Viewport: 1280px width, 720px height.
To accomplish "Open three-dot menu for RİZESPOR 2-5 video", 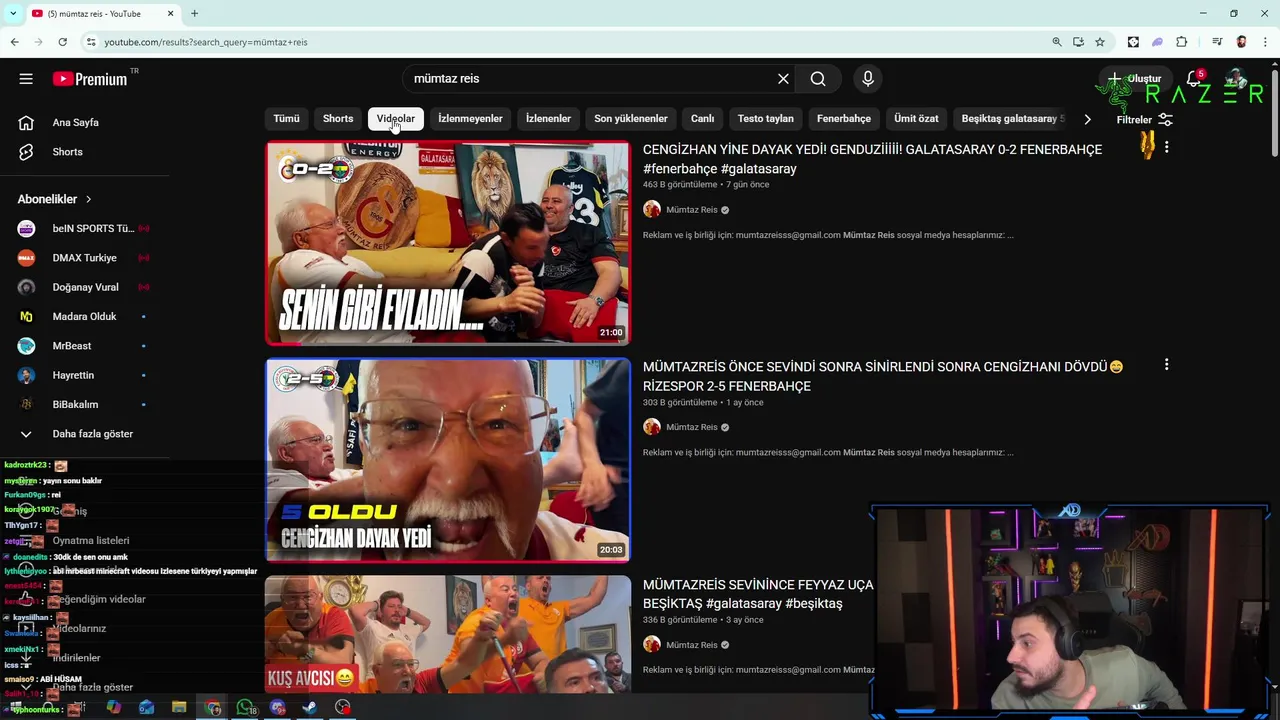I will [x=1166, y=365].
